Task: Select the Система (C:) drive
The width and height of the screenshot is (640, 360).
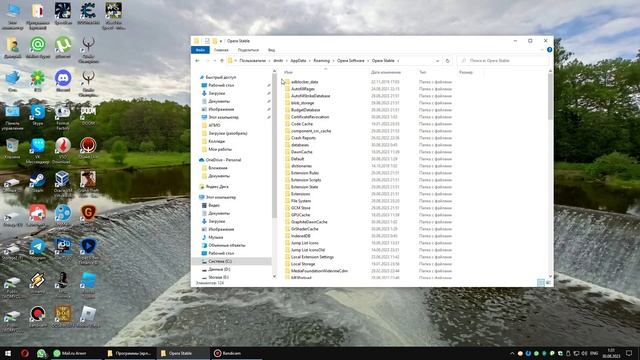Action: [220, 261]
